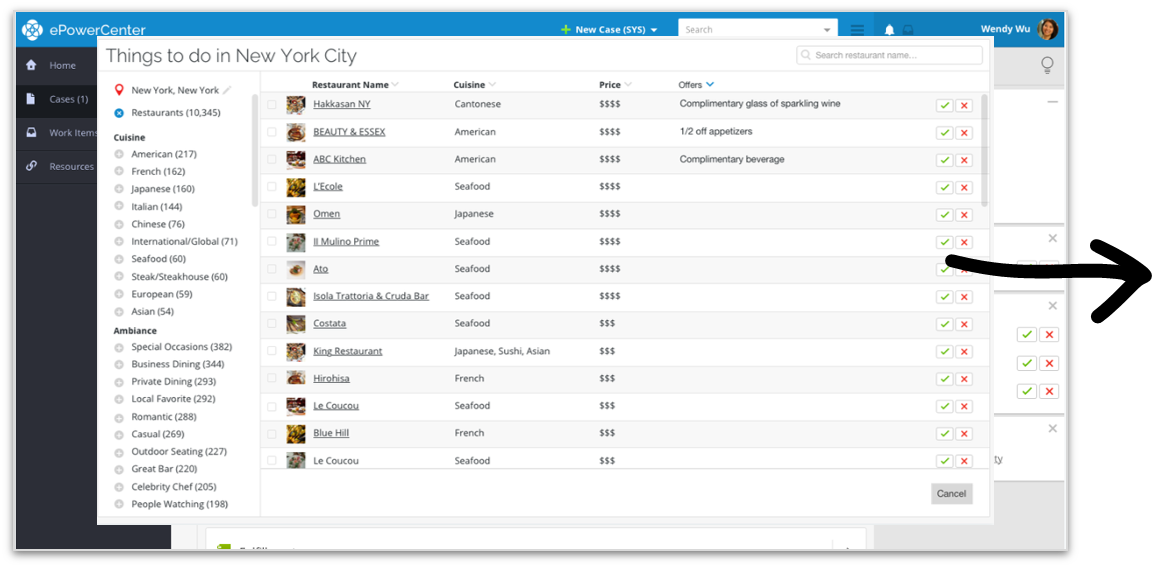Viewport: 1171px width, 567px height.
Task: Reject ABC Kitchen with red X
Action: pos(964,160)
